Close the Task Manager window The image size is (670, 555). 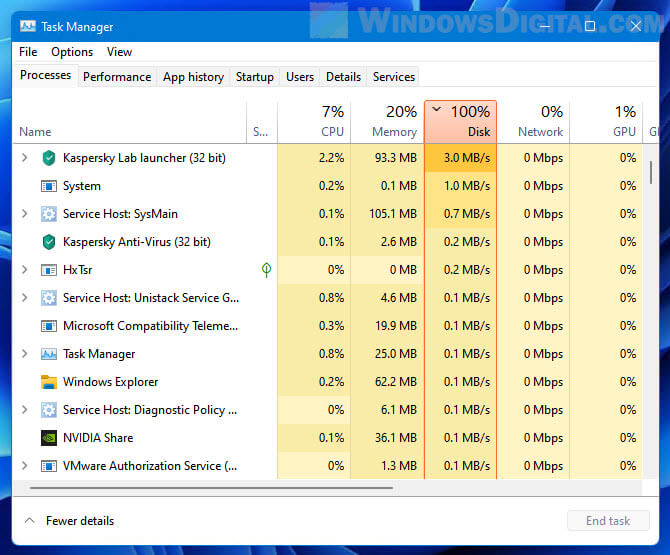tap(635, 26)
